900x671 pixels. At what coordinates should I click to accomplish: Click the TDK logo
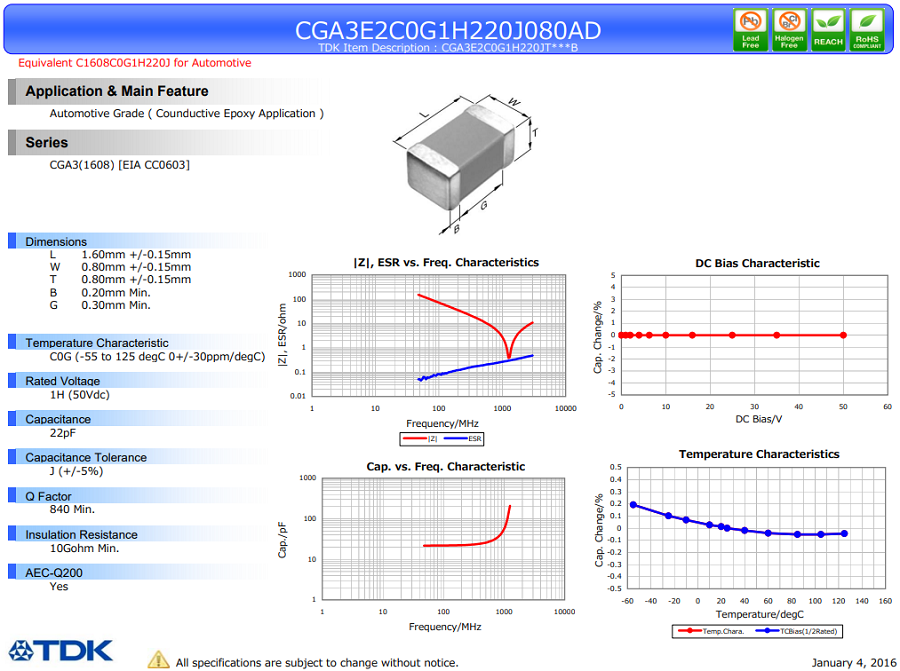[x=61, y=651]
